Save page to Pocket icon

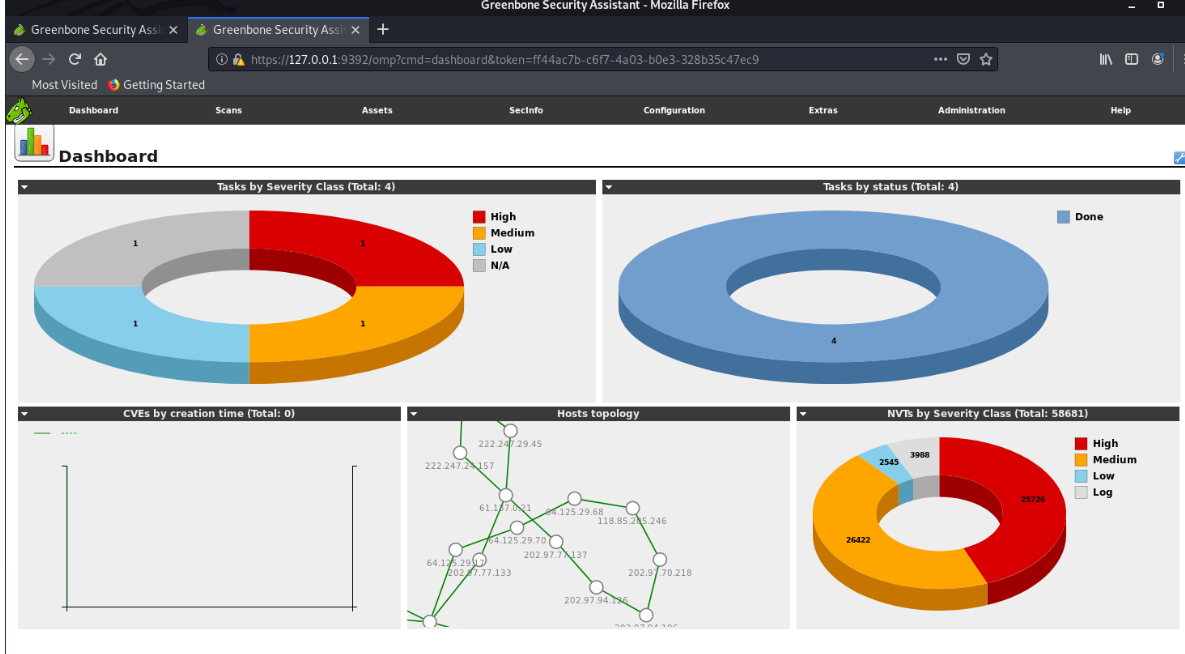tap(964, 59)
